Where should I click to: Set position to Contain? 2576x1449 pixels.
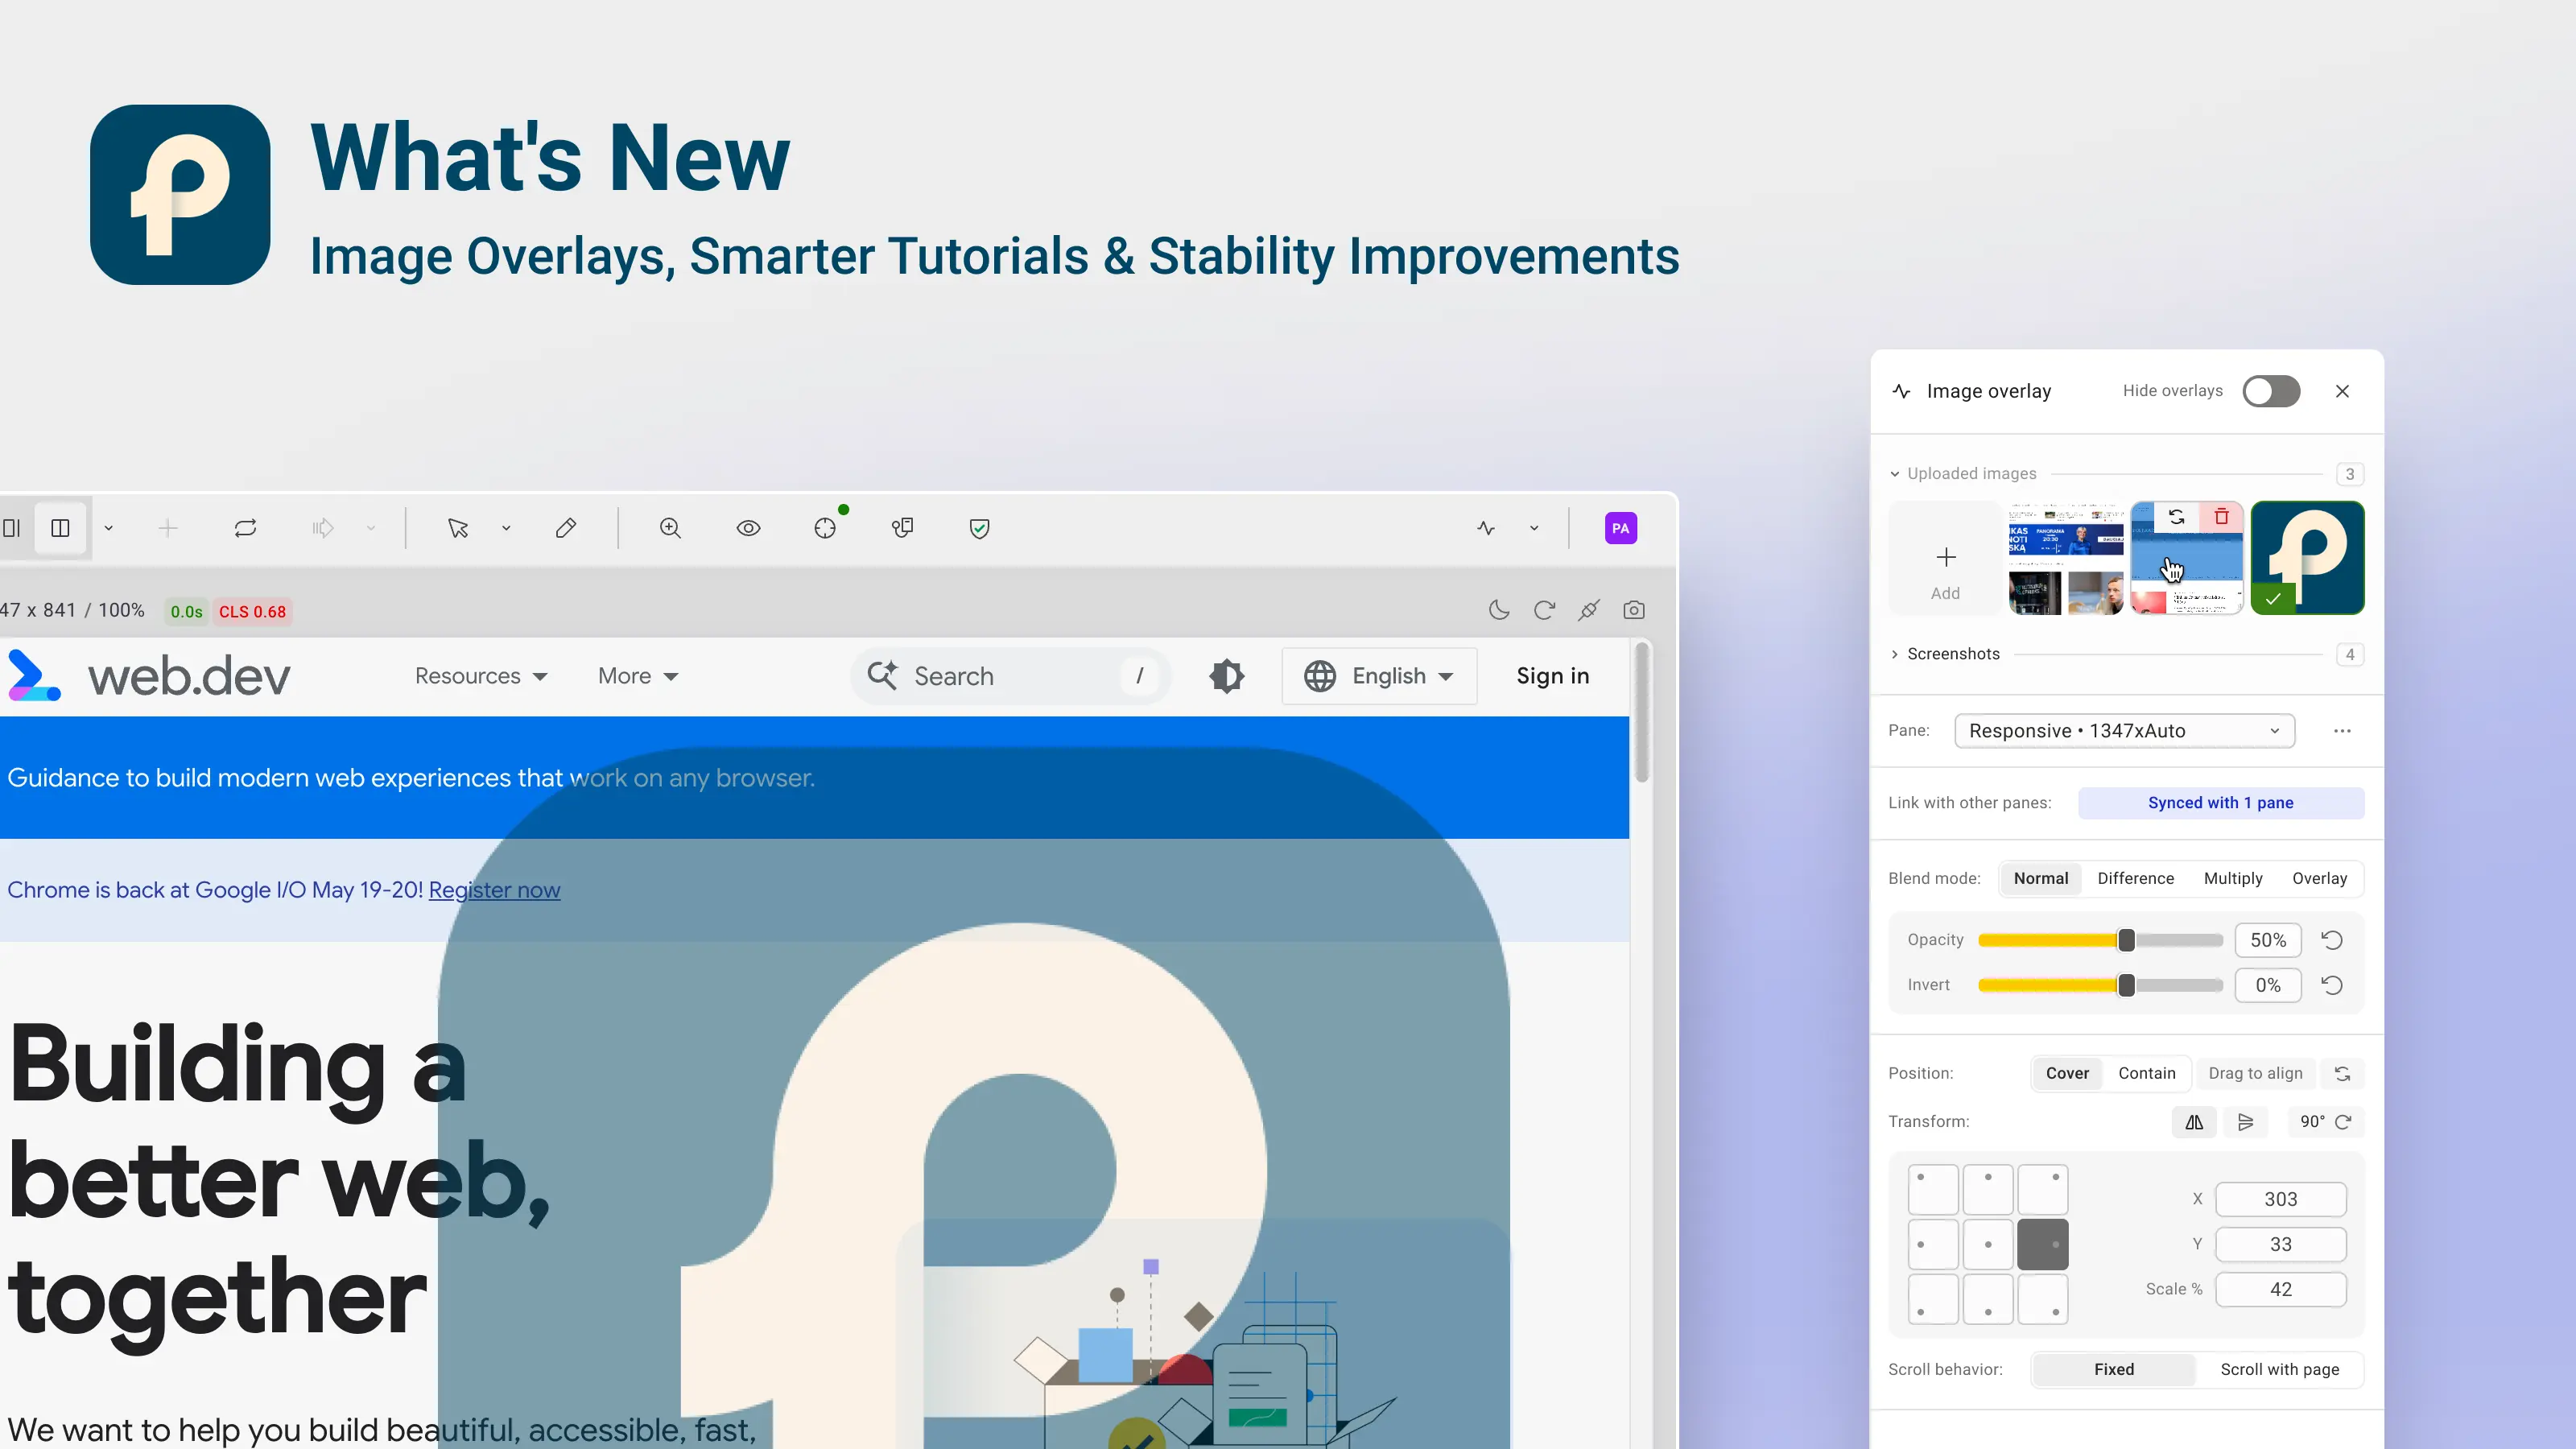coord(2147,1073)
